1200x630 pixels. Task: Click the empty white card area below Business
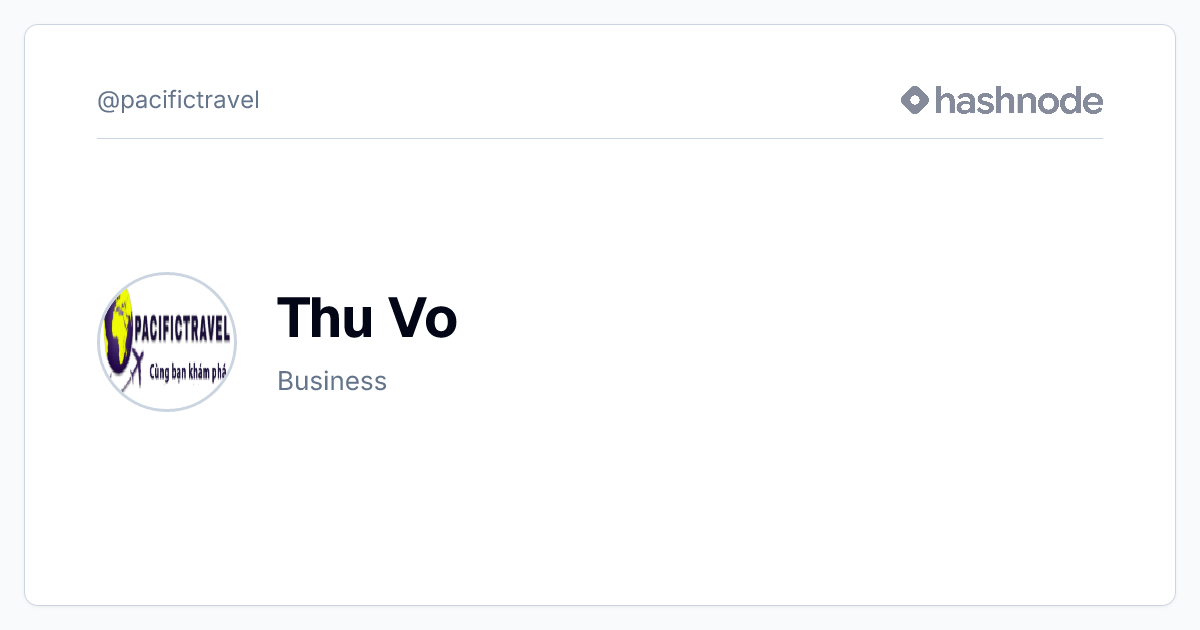click(x=600, y=500)
